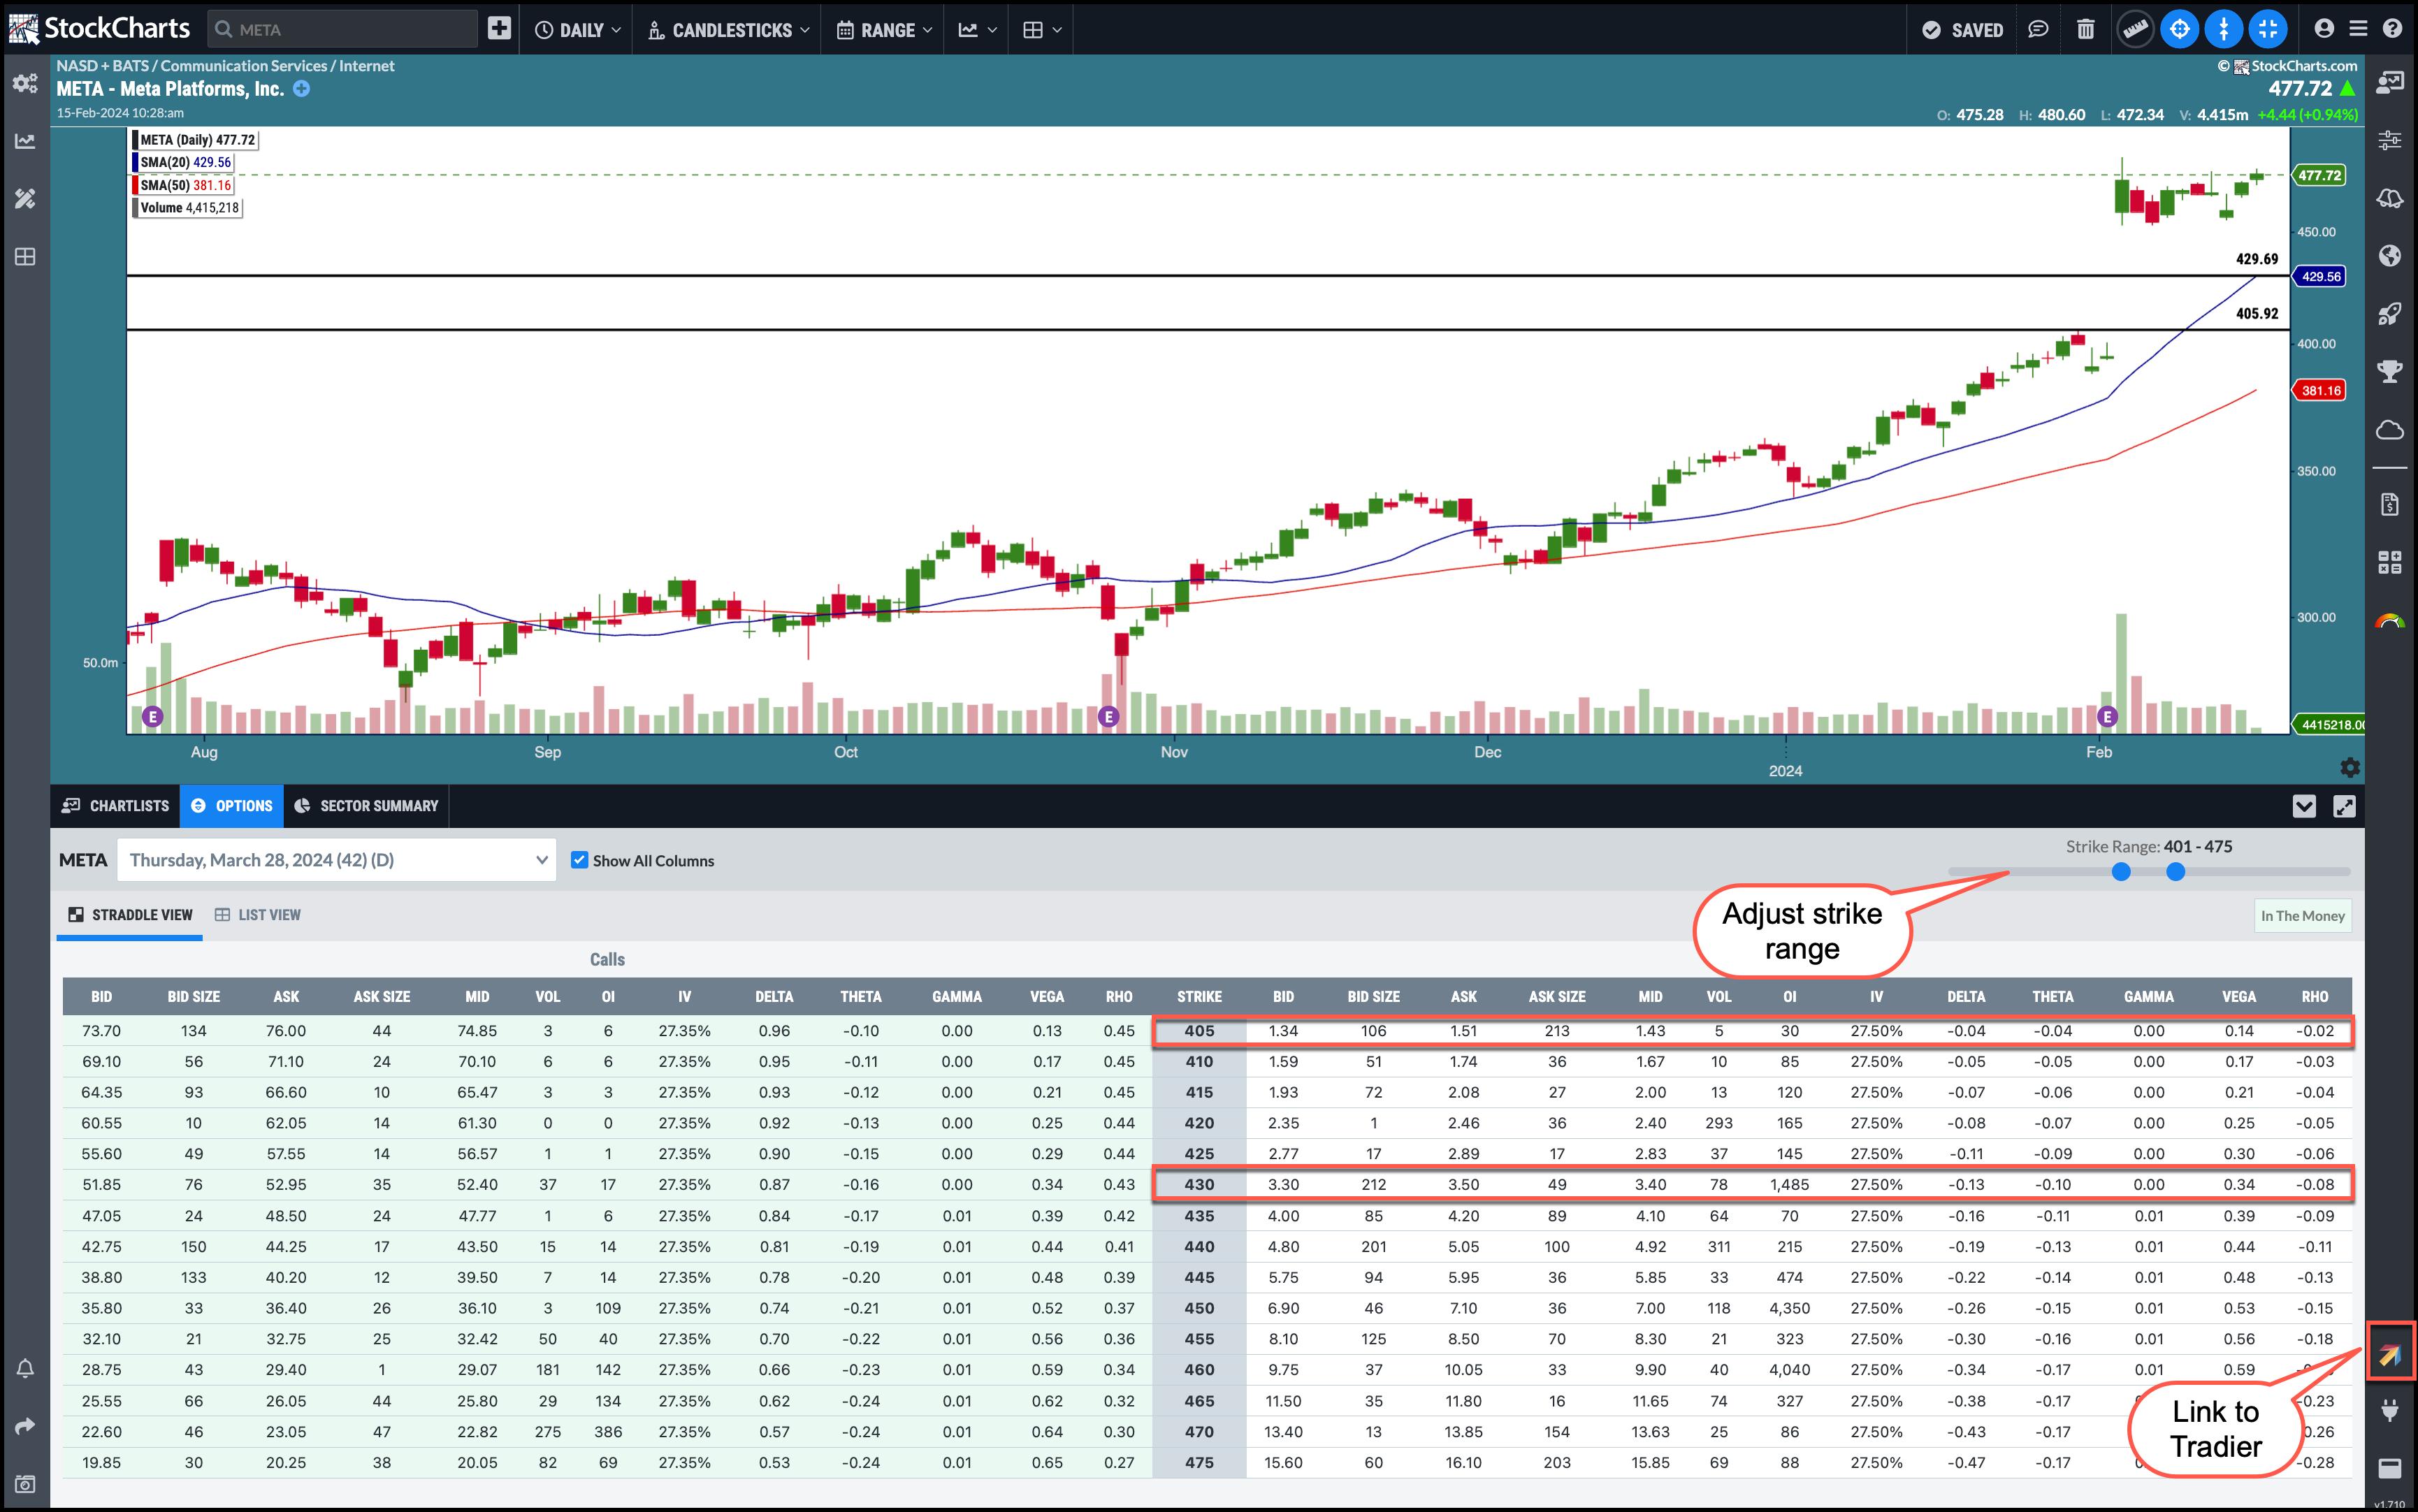Viewport: 2418px width, 1512px height.
Task: Select the ruler measurement tool
Action: click(x=2134, y=30)
